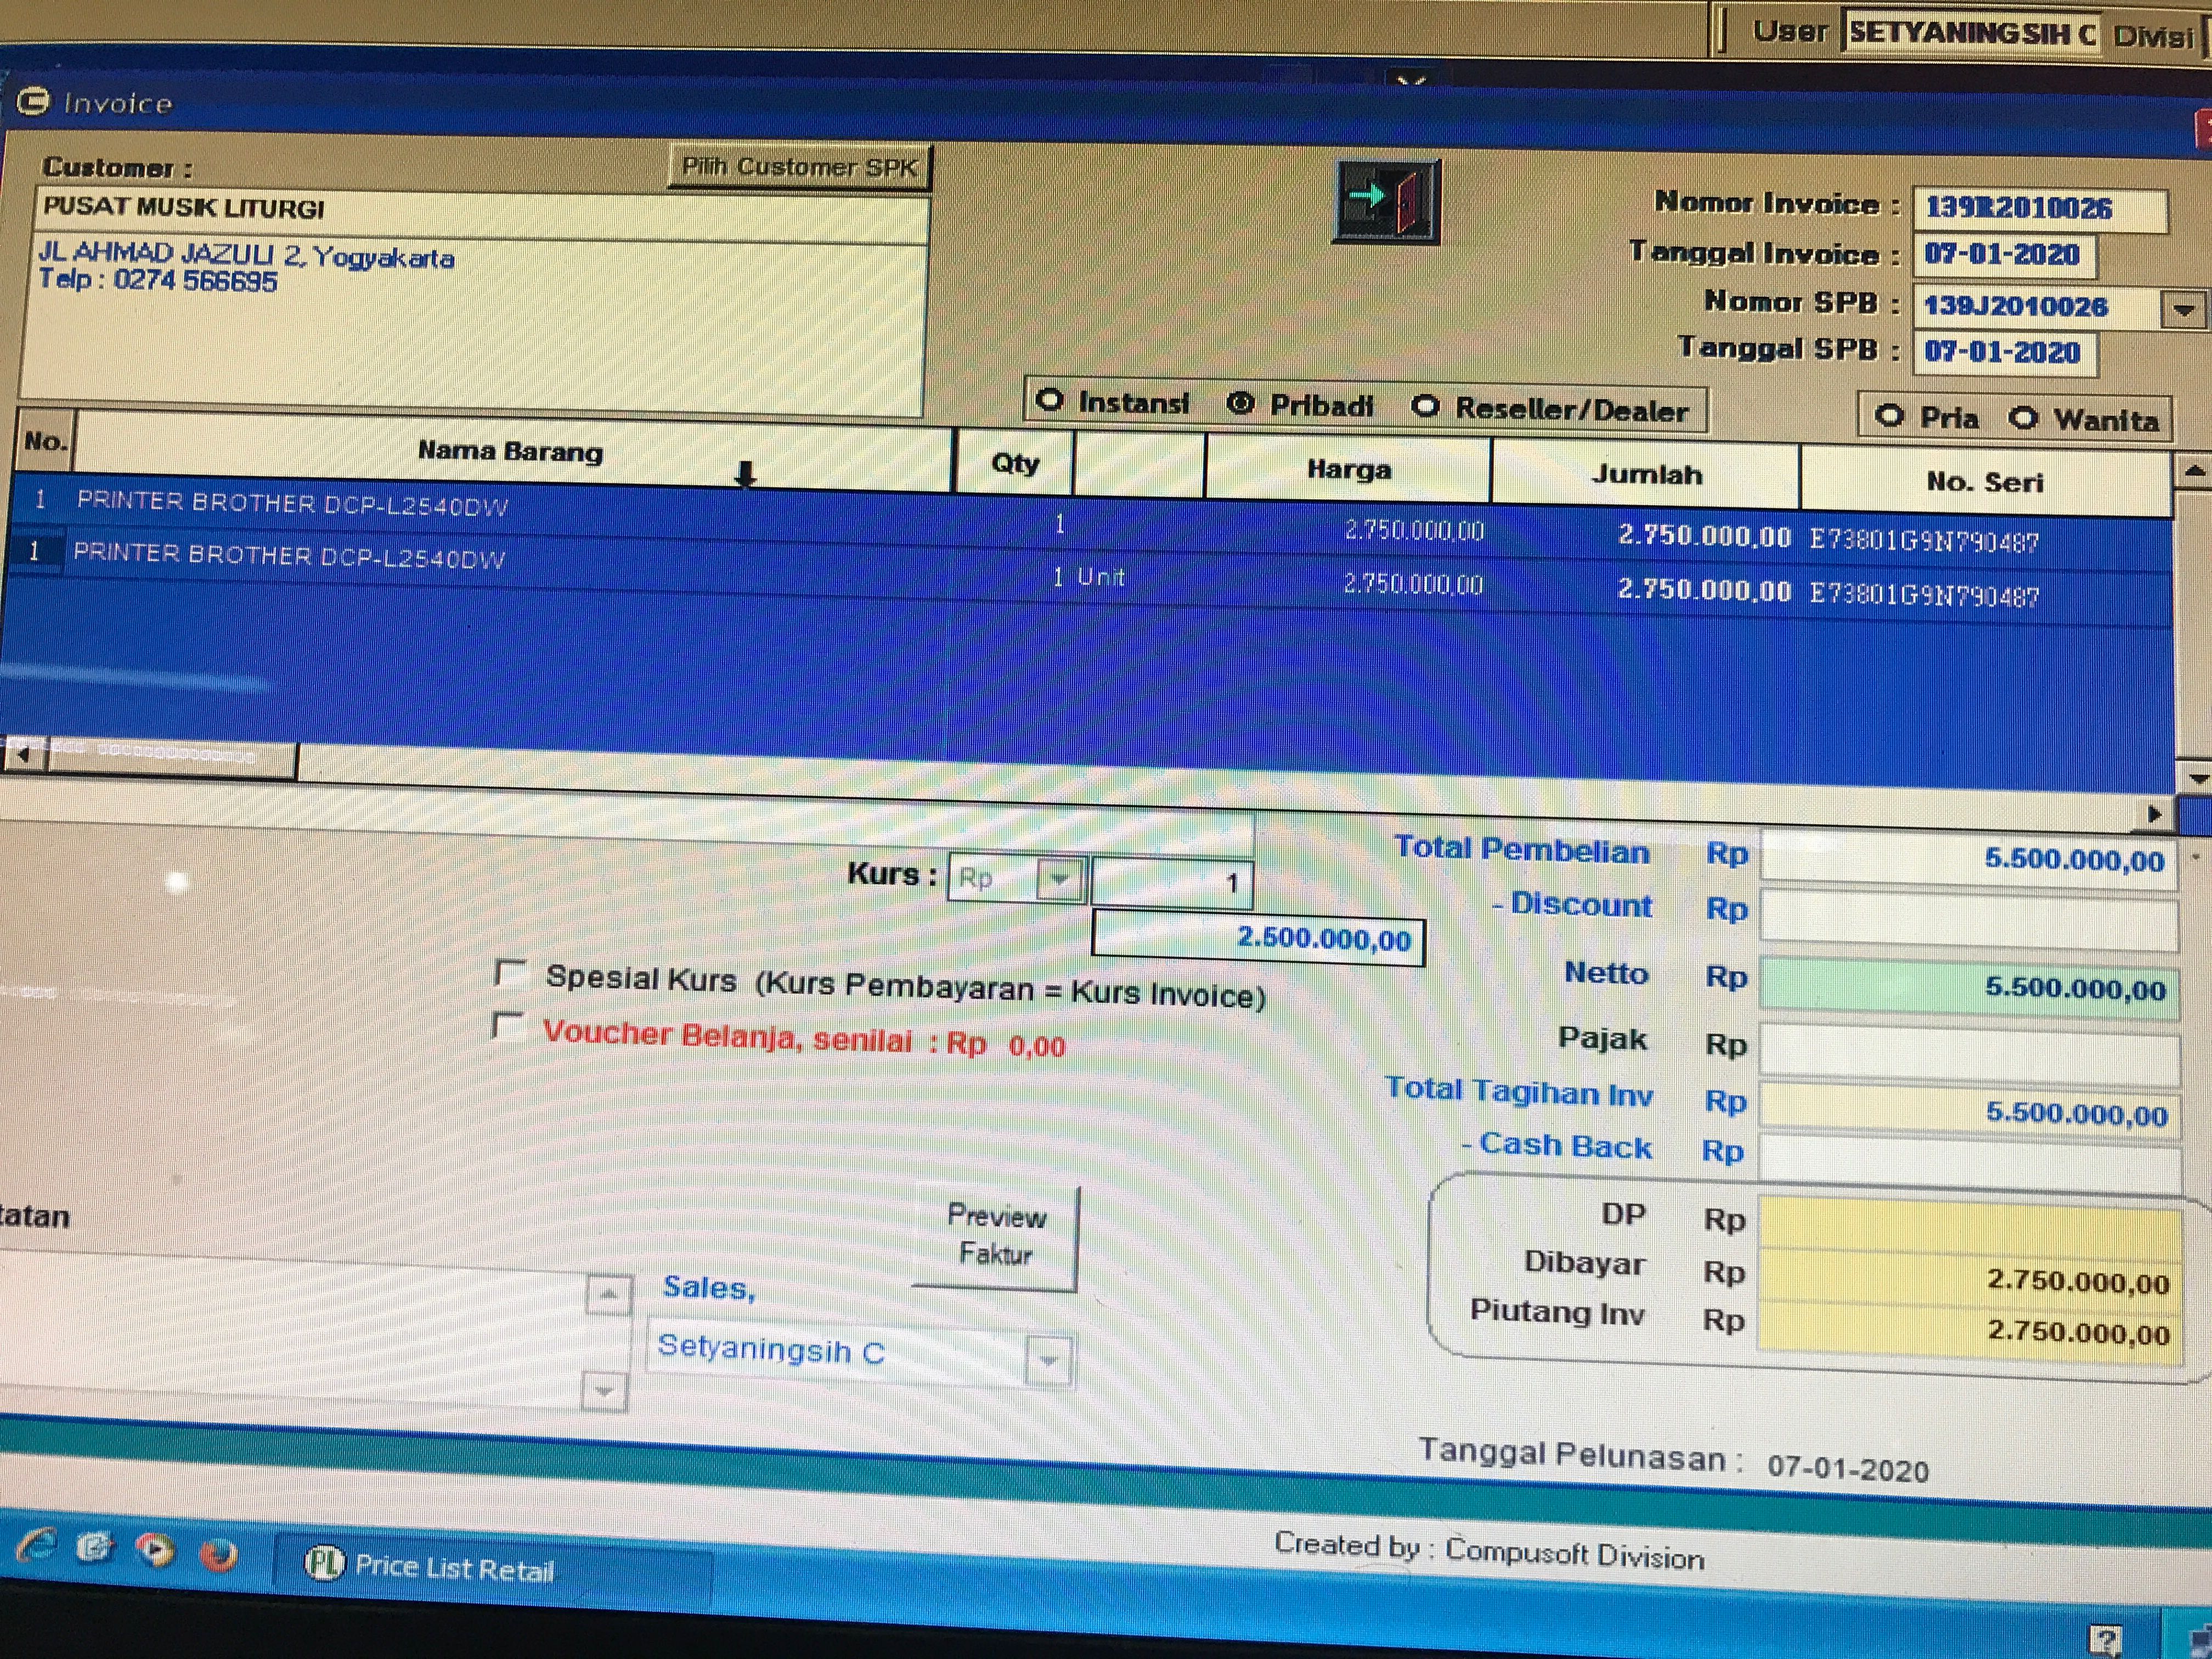Click the help question mark tray icon
Screen dimensions: 2212x1659
point(2105,1640)
